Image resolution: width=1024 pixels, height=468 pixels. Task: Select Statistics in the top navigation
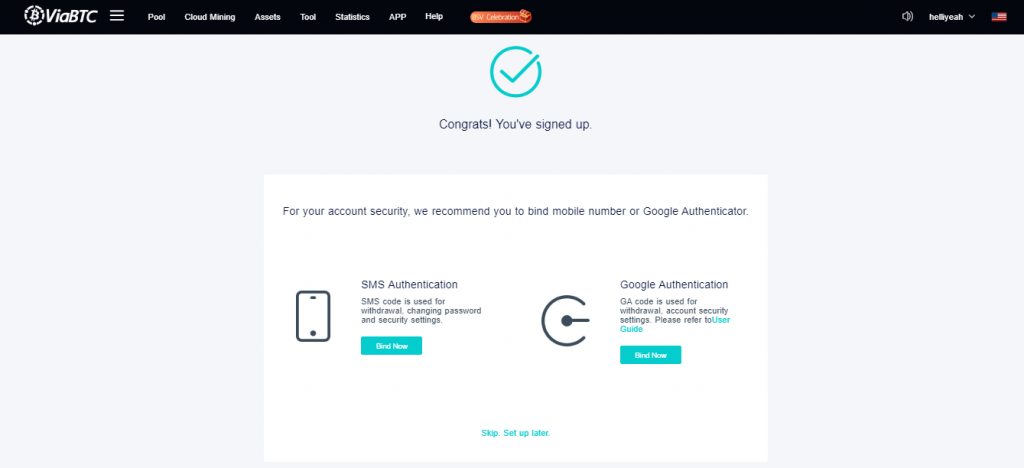point(352,17)
